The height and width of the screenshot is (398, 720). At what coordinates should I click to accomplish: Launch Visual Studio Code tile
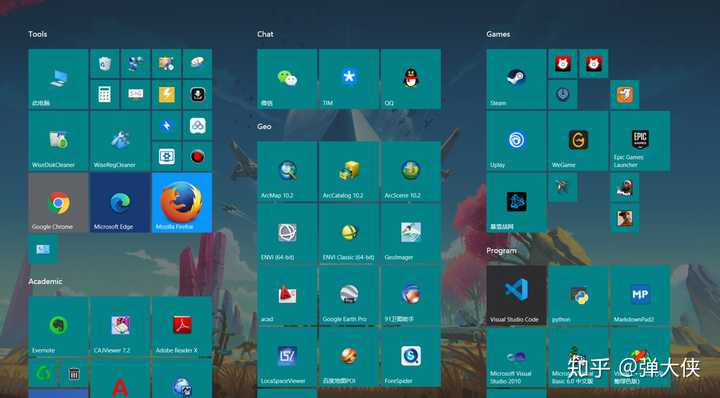516,295
